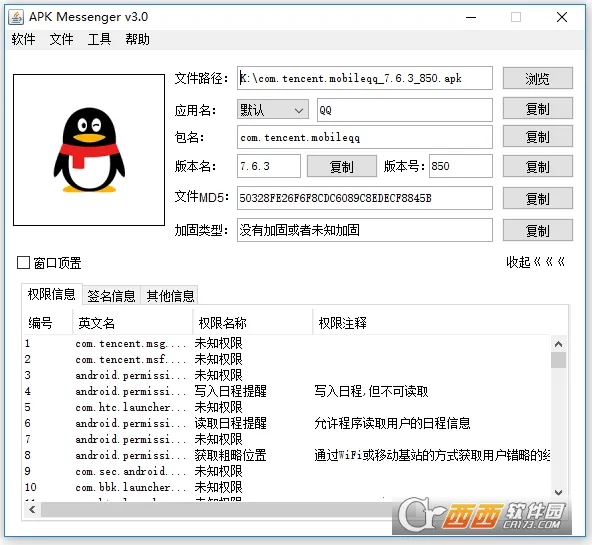Click the 浏览 browse button
The height and width of the screenshot is (545, 592).
(x=538, y=79)
